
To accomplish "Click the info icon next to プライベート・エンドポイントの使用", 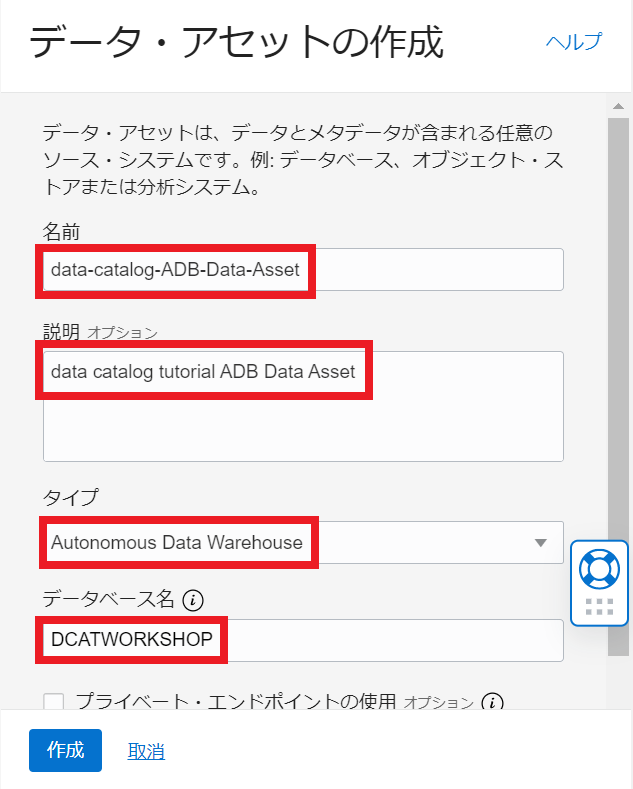I will coord(492,702).
